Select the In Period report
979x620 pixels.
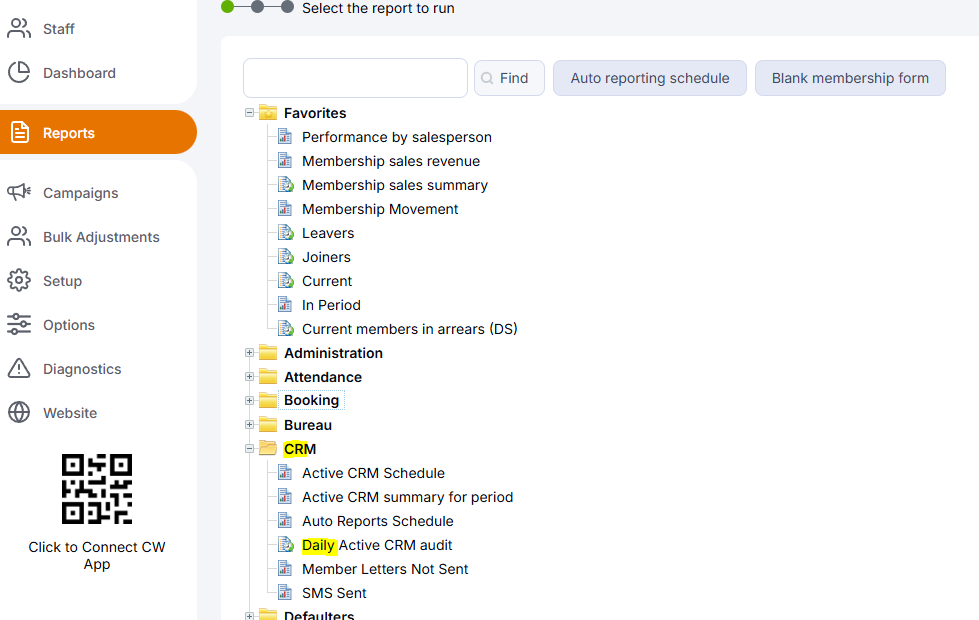tap(331, 305)
